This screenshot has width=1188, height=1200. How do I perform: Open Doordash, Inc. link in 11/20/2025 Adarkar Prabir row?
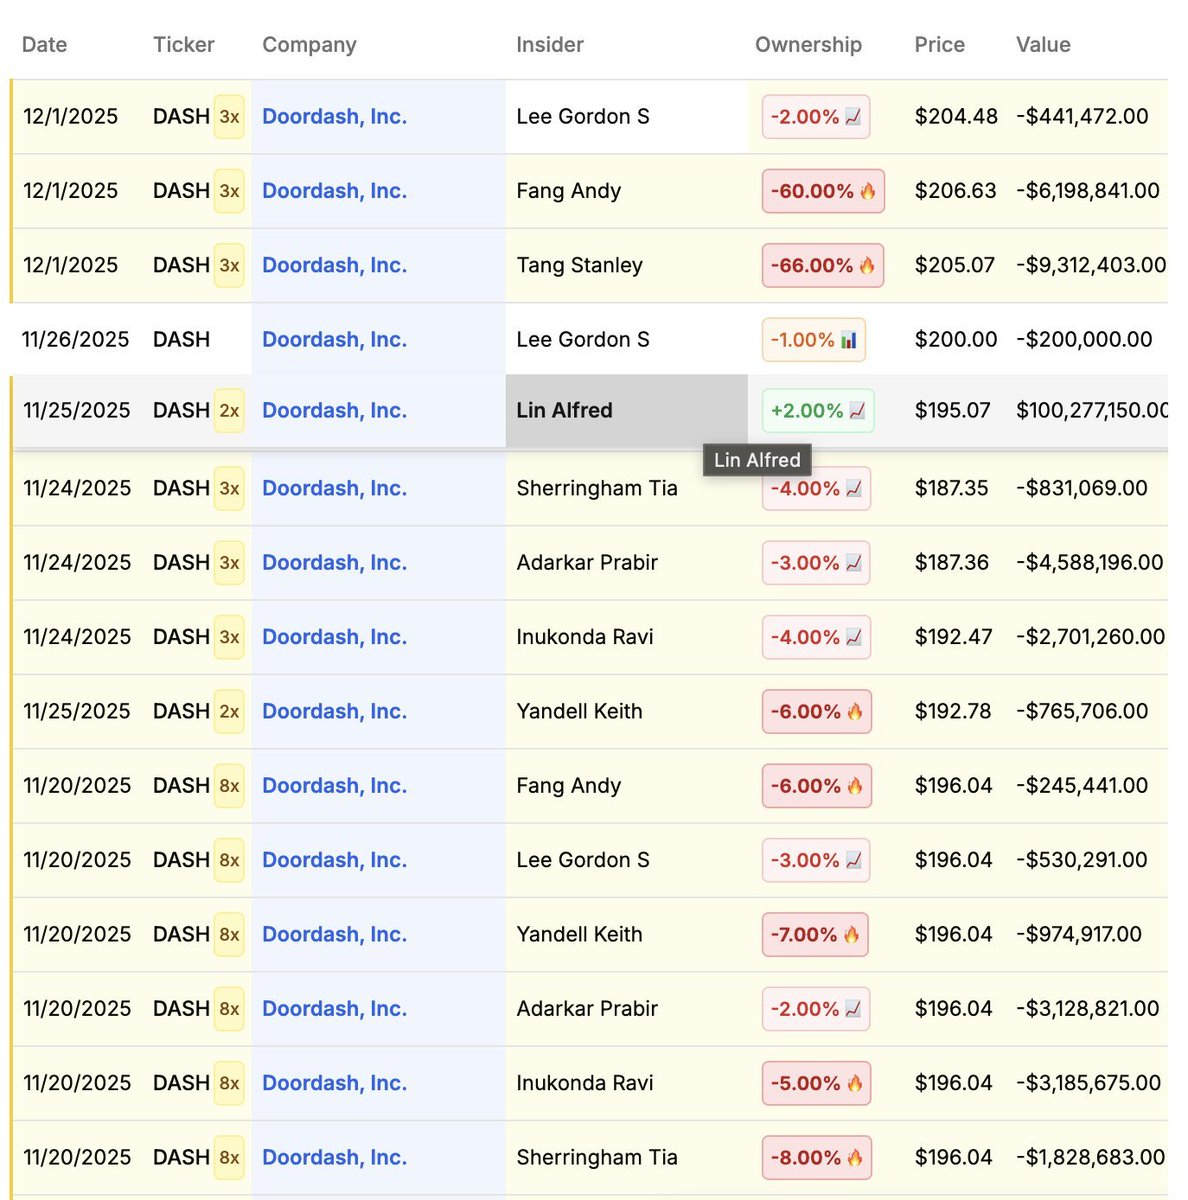[334, 1009]
